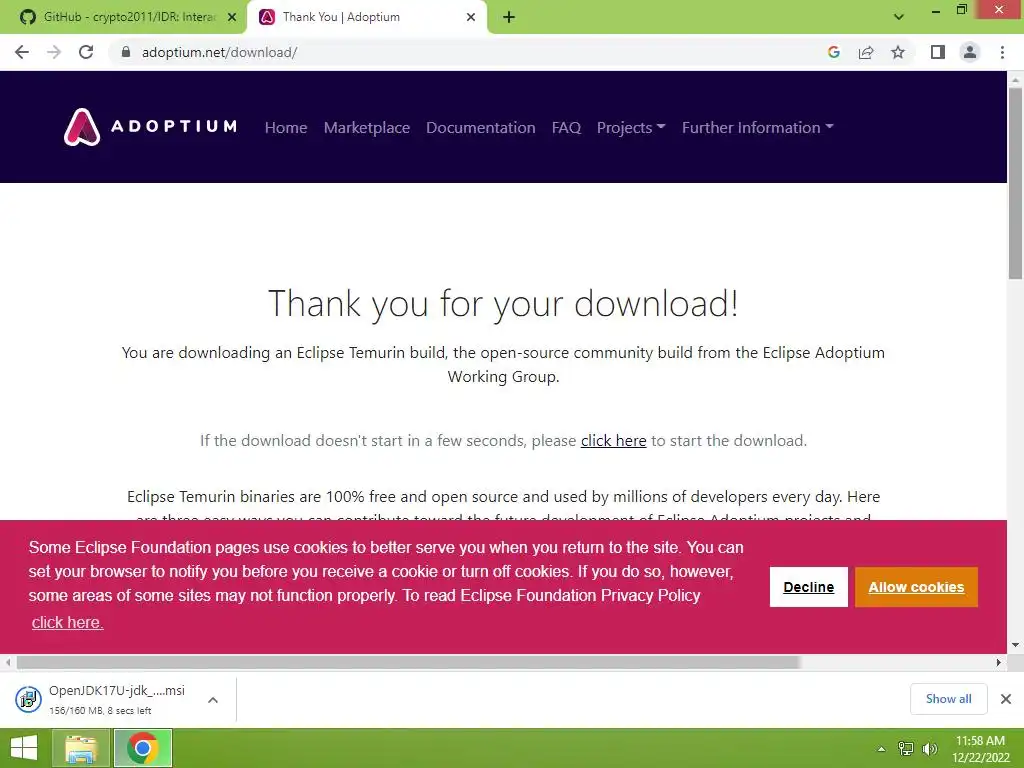Screen dimensions: 1024x768
Task: Click the msi installer file icon
Action: click(x=28, y=699)
